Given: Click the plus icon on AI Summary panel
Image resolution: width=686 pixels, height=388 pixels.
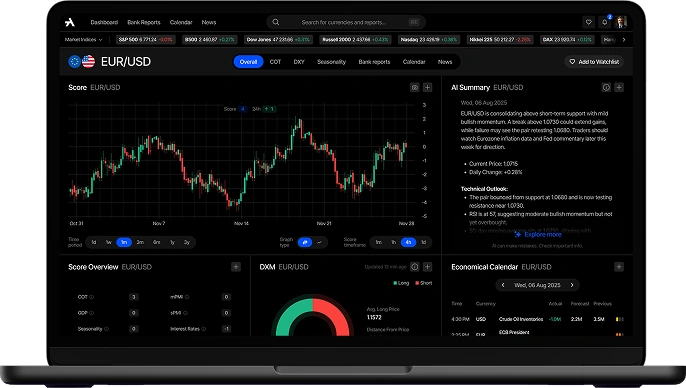Looking at the screenshot, I should [619, 87].
